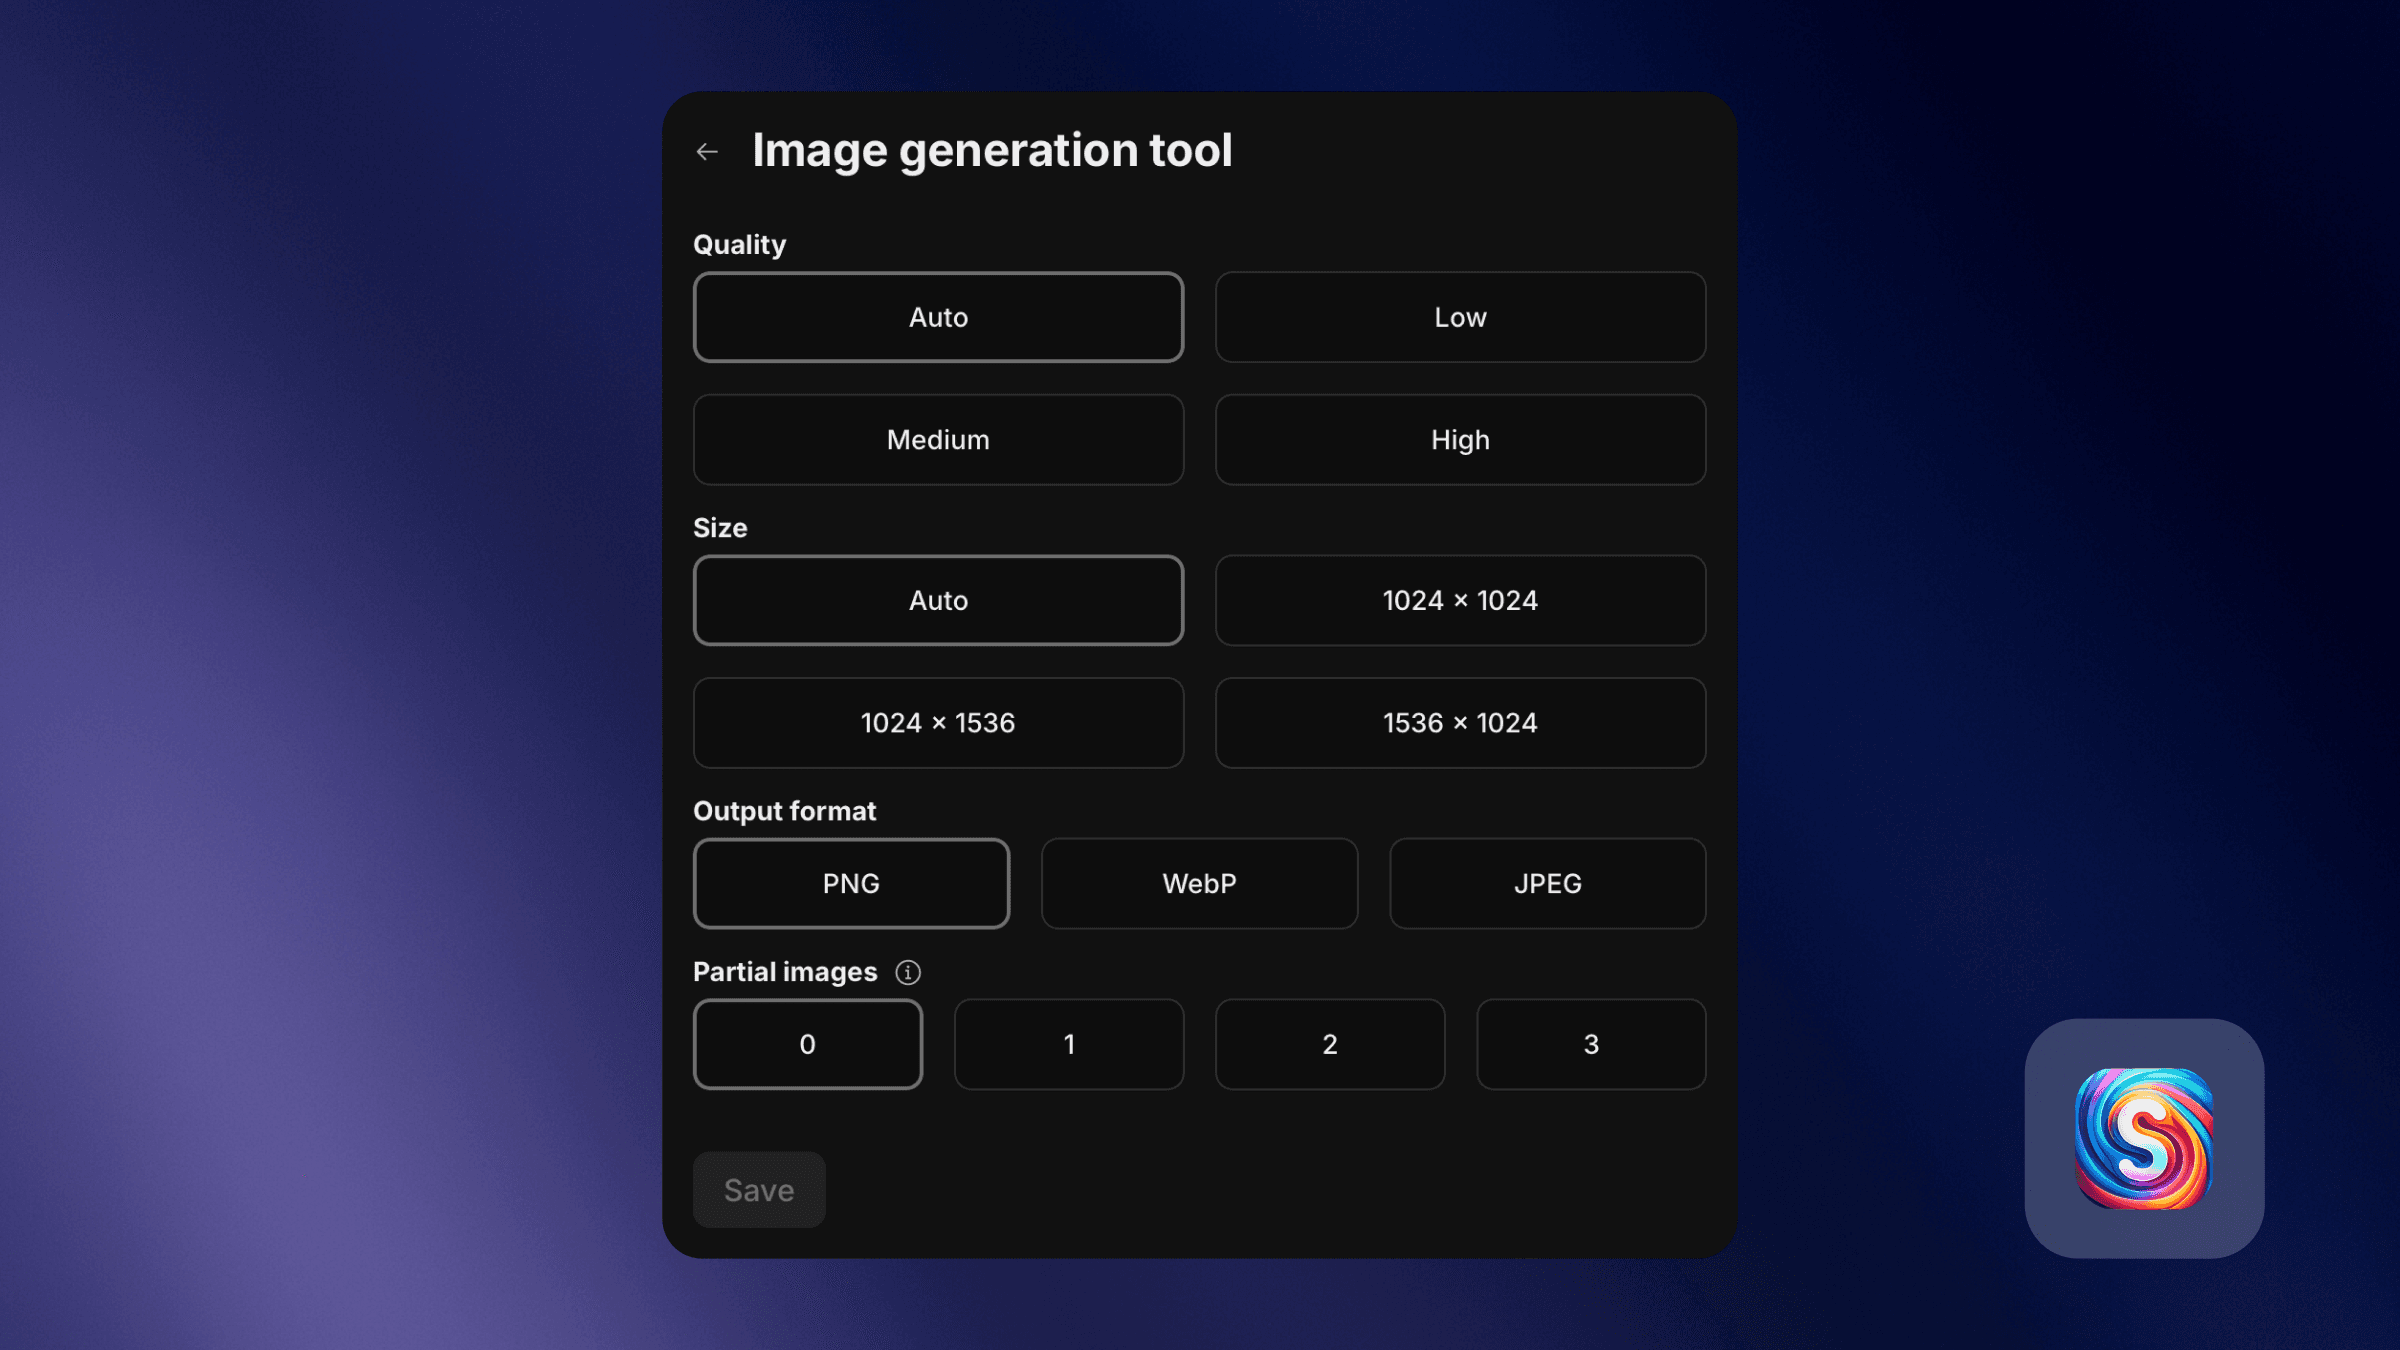Set Partial images to 1
Viewport: 2400px width, 1350px height.
pos(1068,1043)
